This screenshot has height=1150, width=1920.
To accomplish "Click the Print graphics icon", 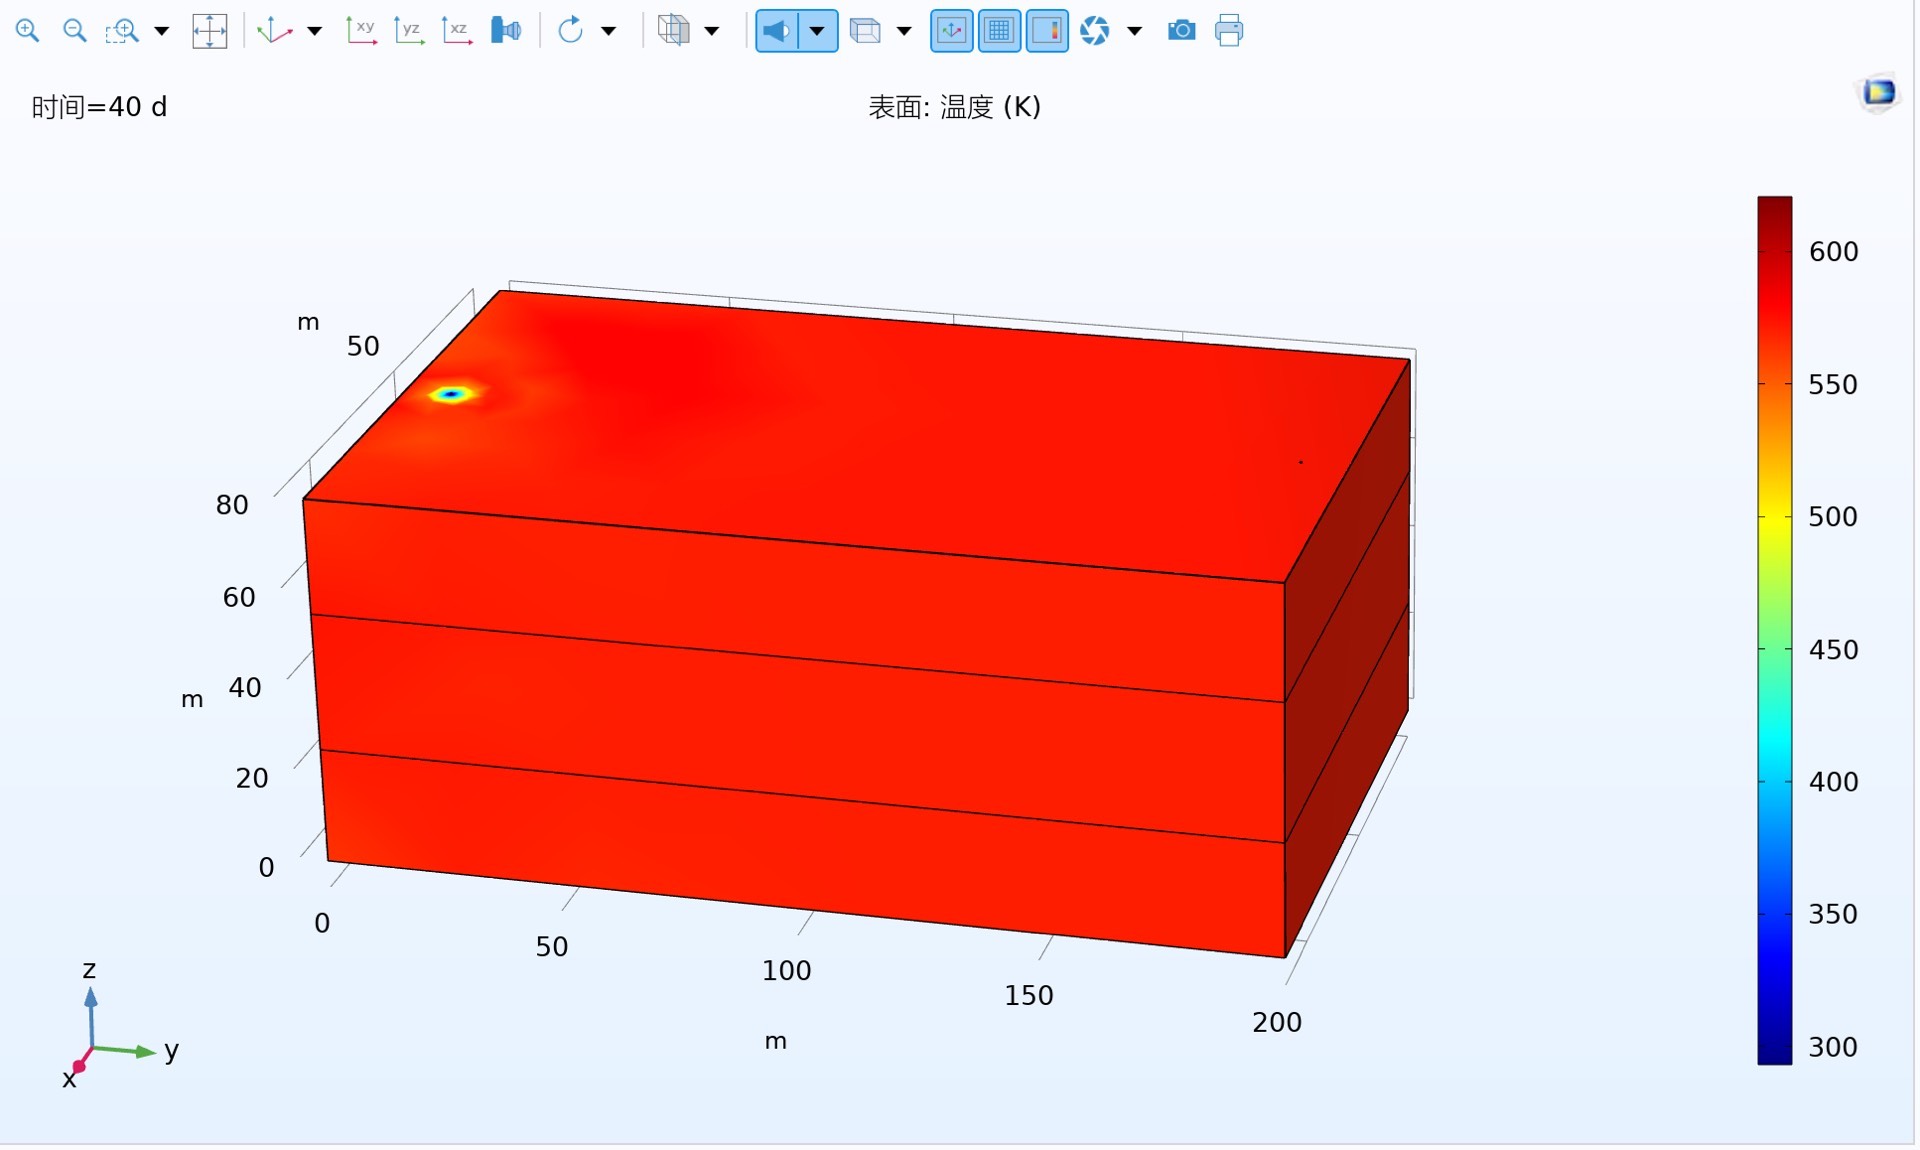I will [1229, 30].
